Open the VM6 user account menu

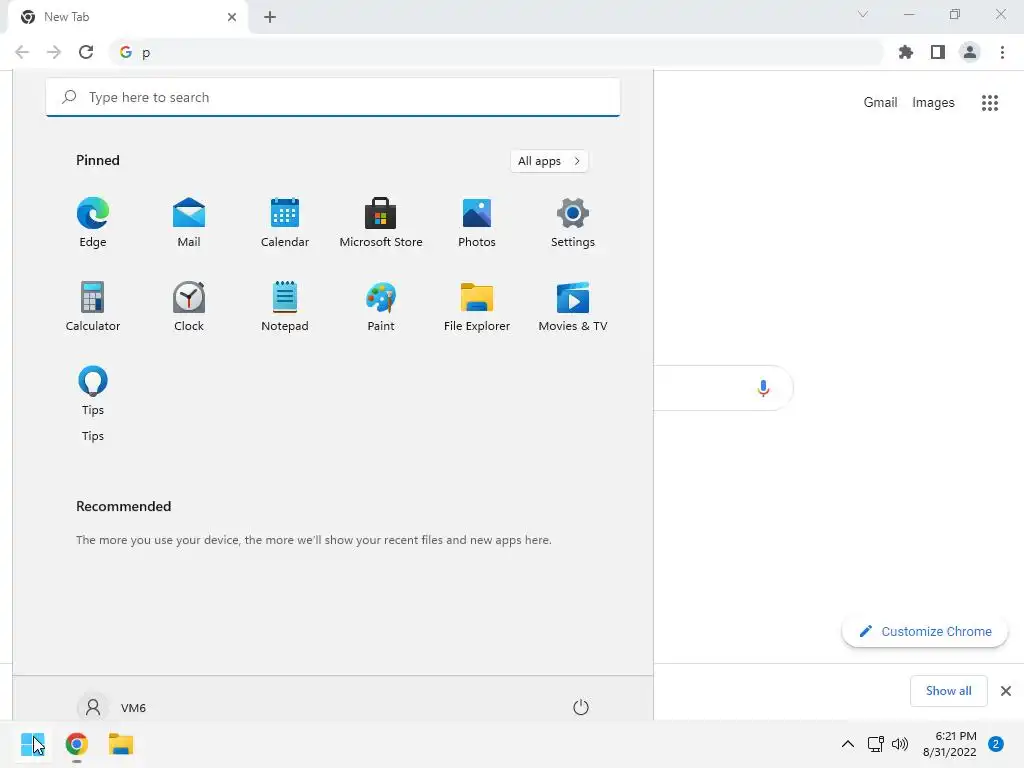point(112,707)
